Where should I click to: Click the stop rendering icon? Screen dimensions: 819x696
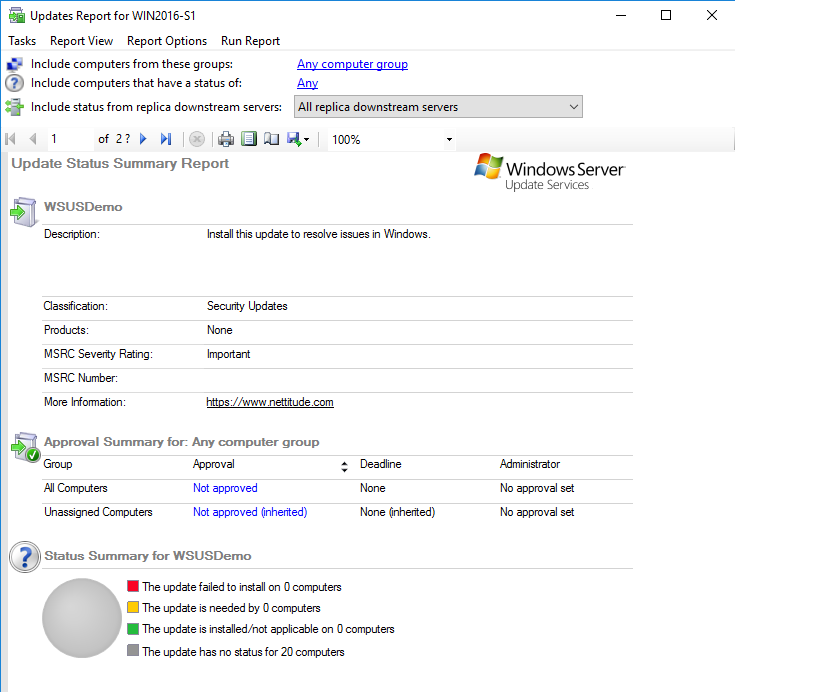pos(197,139)
